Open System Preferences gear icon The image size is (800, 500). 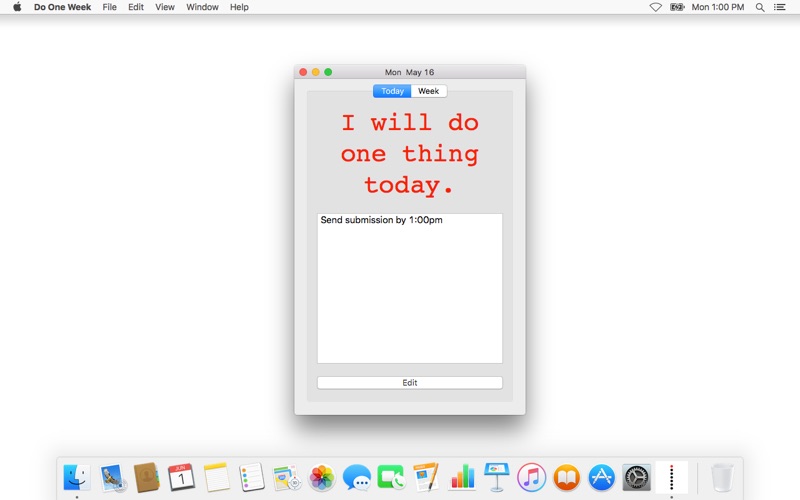(637, 478)
